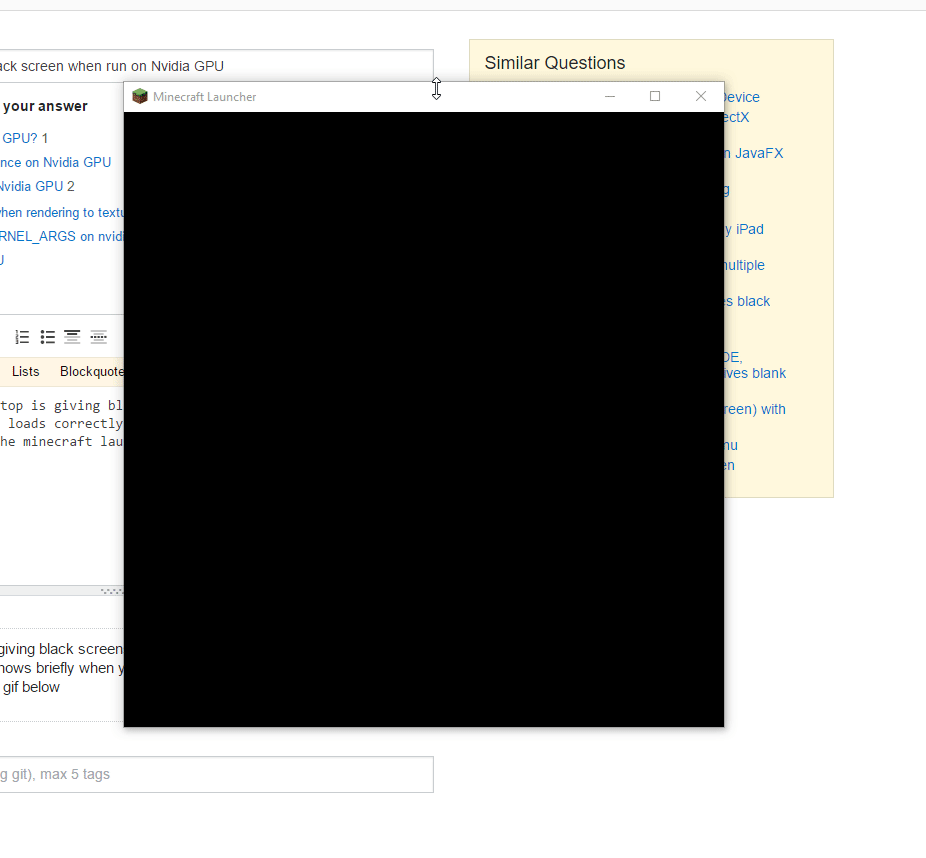The height and width of the screenshot is (858, 926).
Task: Minimize the Minecraft Launcher window
Action: tap(610, 96)
